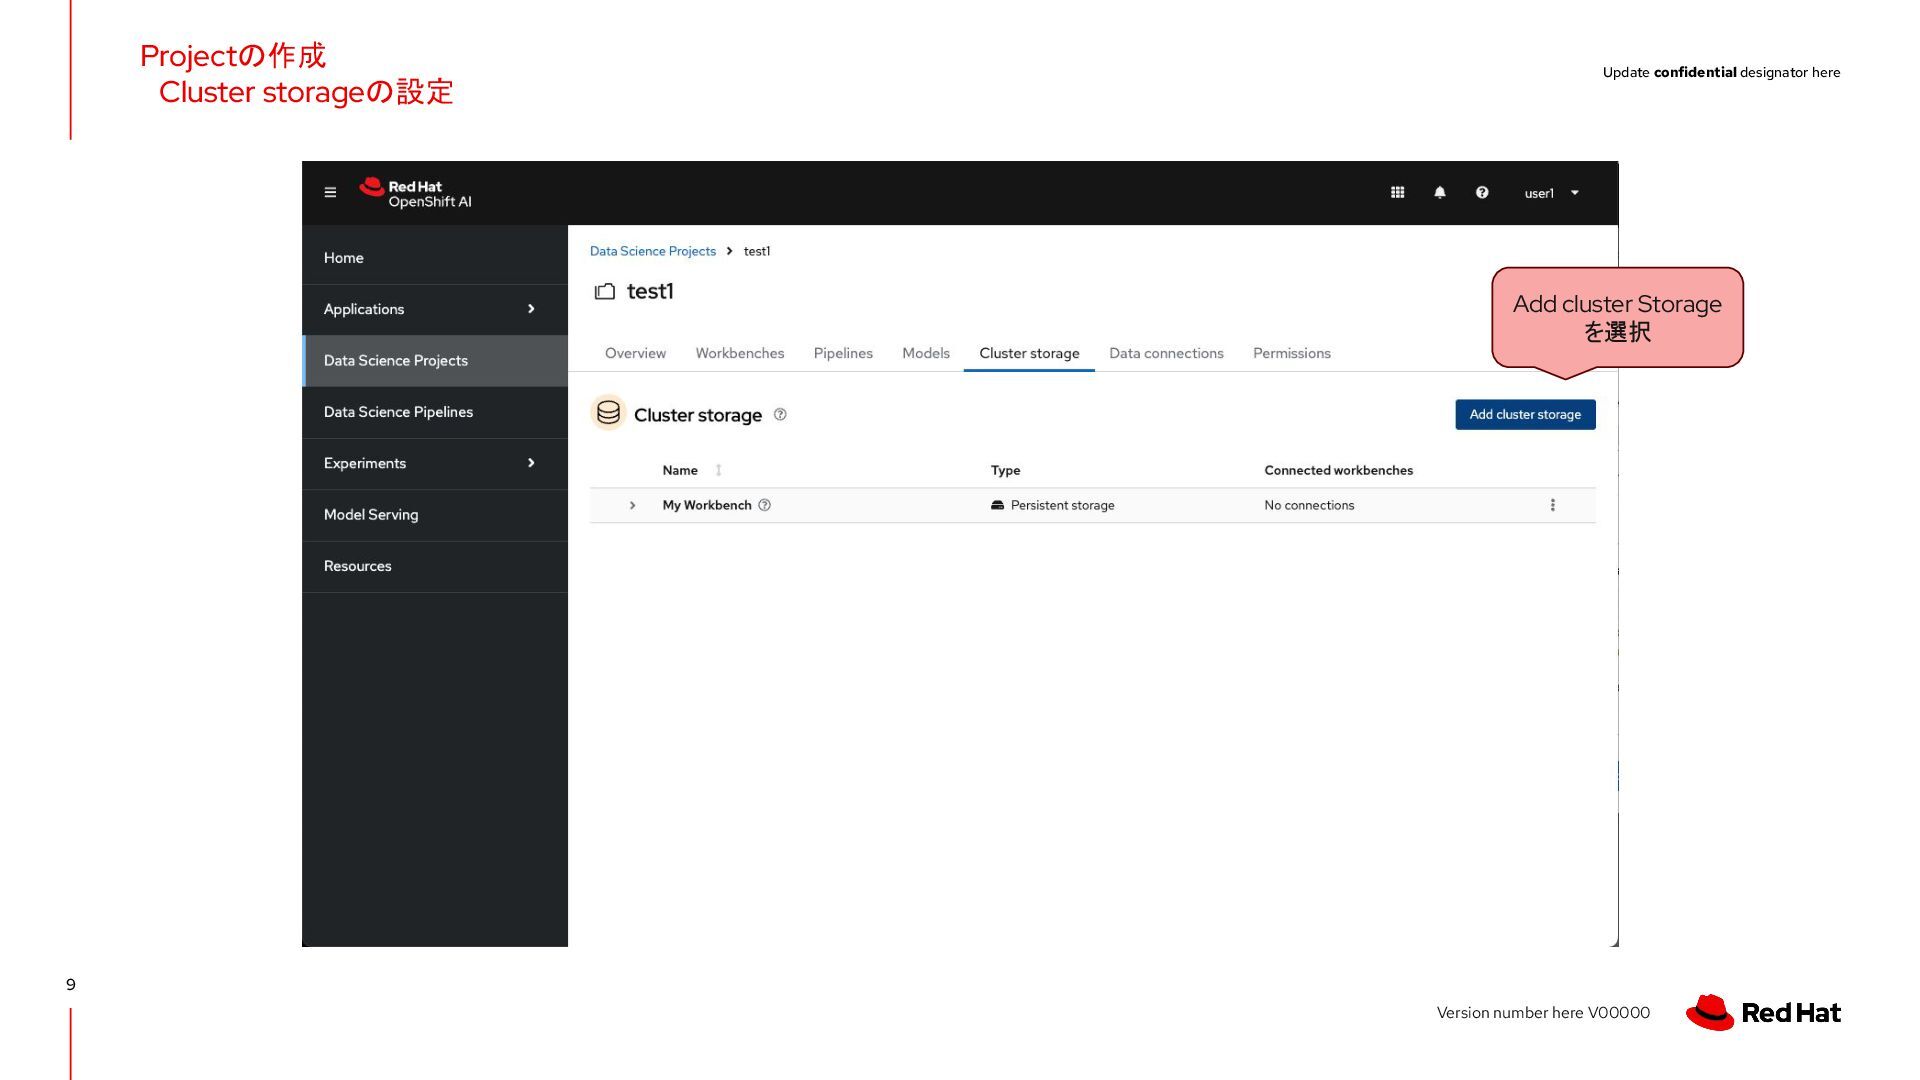Click the Cluster storage section heading
The image size is (1920, 1080).
pyautogui.click(x=698, y=415)
